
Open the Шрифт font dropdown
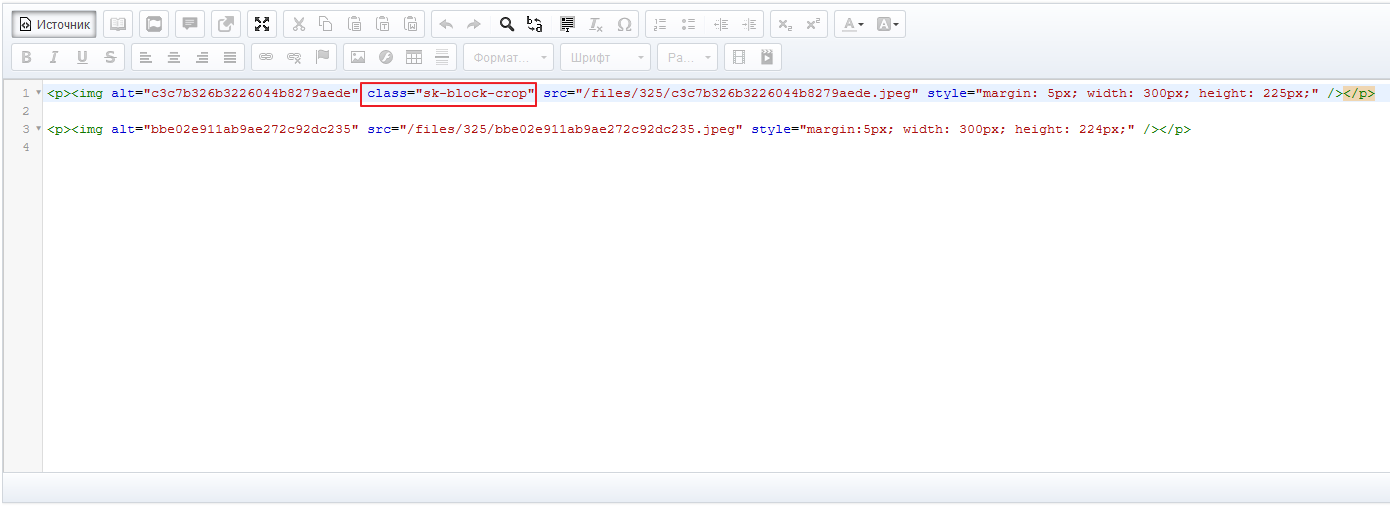605,57
